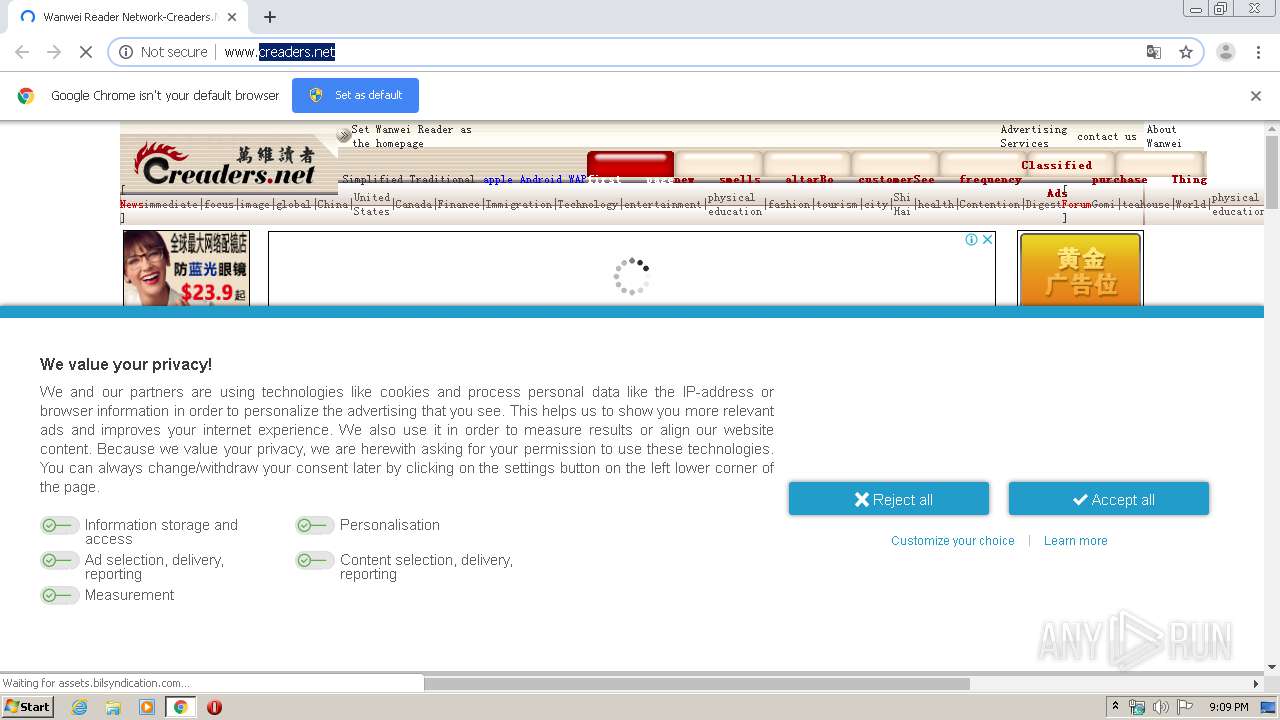
Task: Click Reject all button
Action: (x=889, y=499)
